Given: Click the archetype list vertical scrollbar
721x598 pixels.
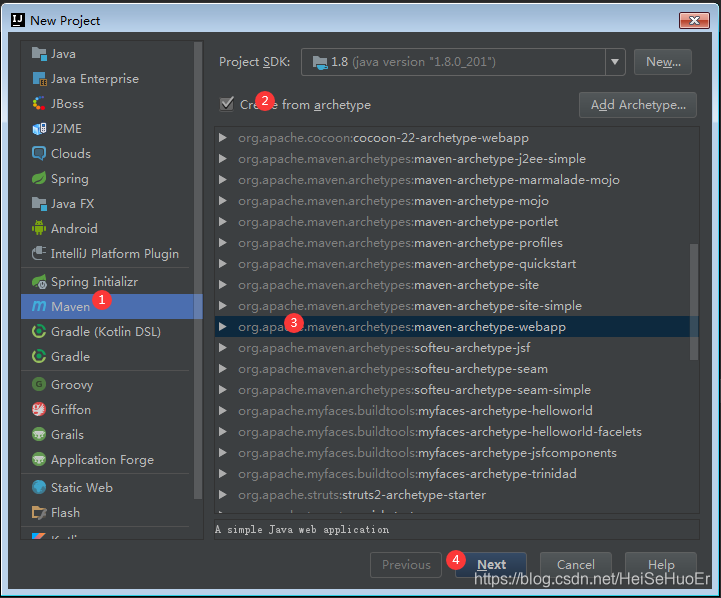Looking at the screenshot, I should (693, 302).
